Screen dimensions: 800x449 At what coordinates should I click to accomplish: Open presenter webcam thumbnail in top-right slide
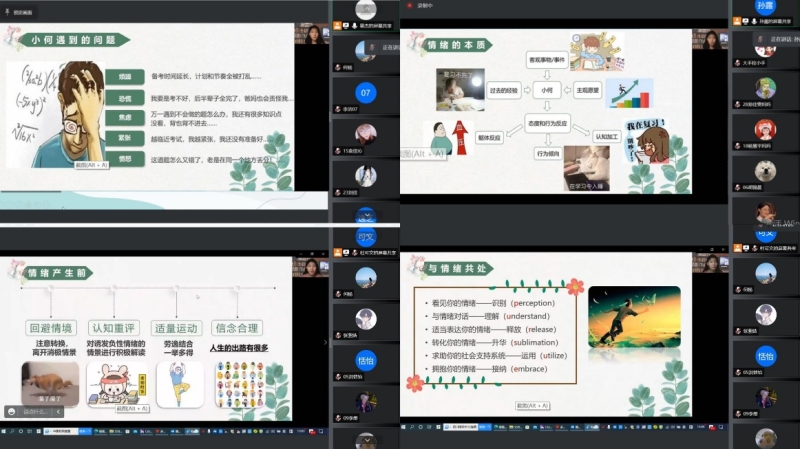pyautogui.click(x=711, y=39)
